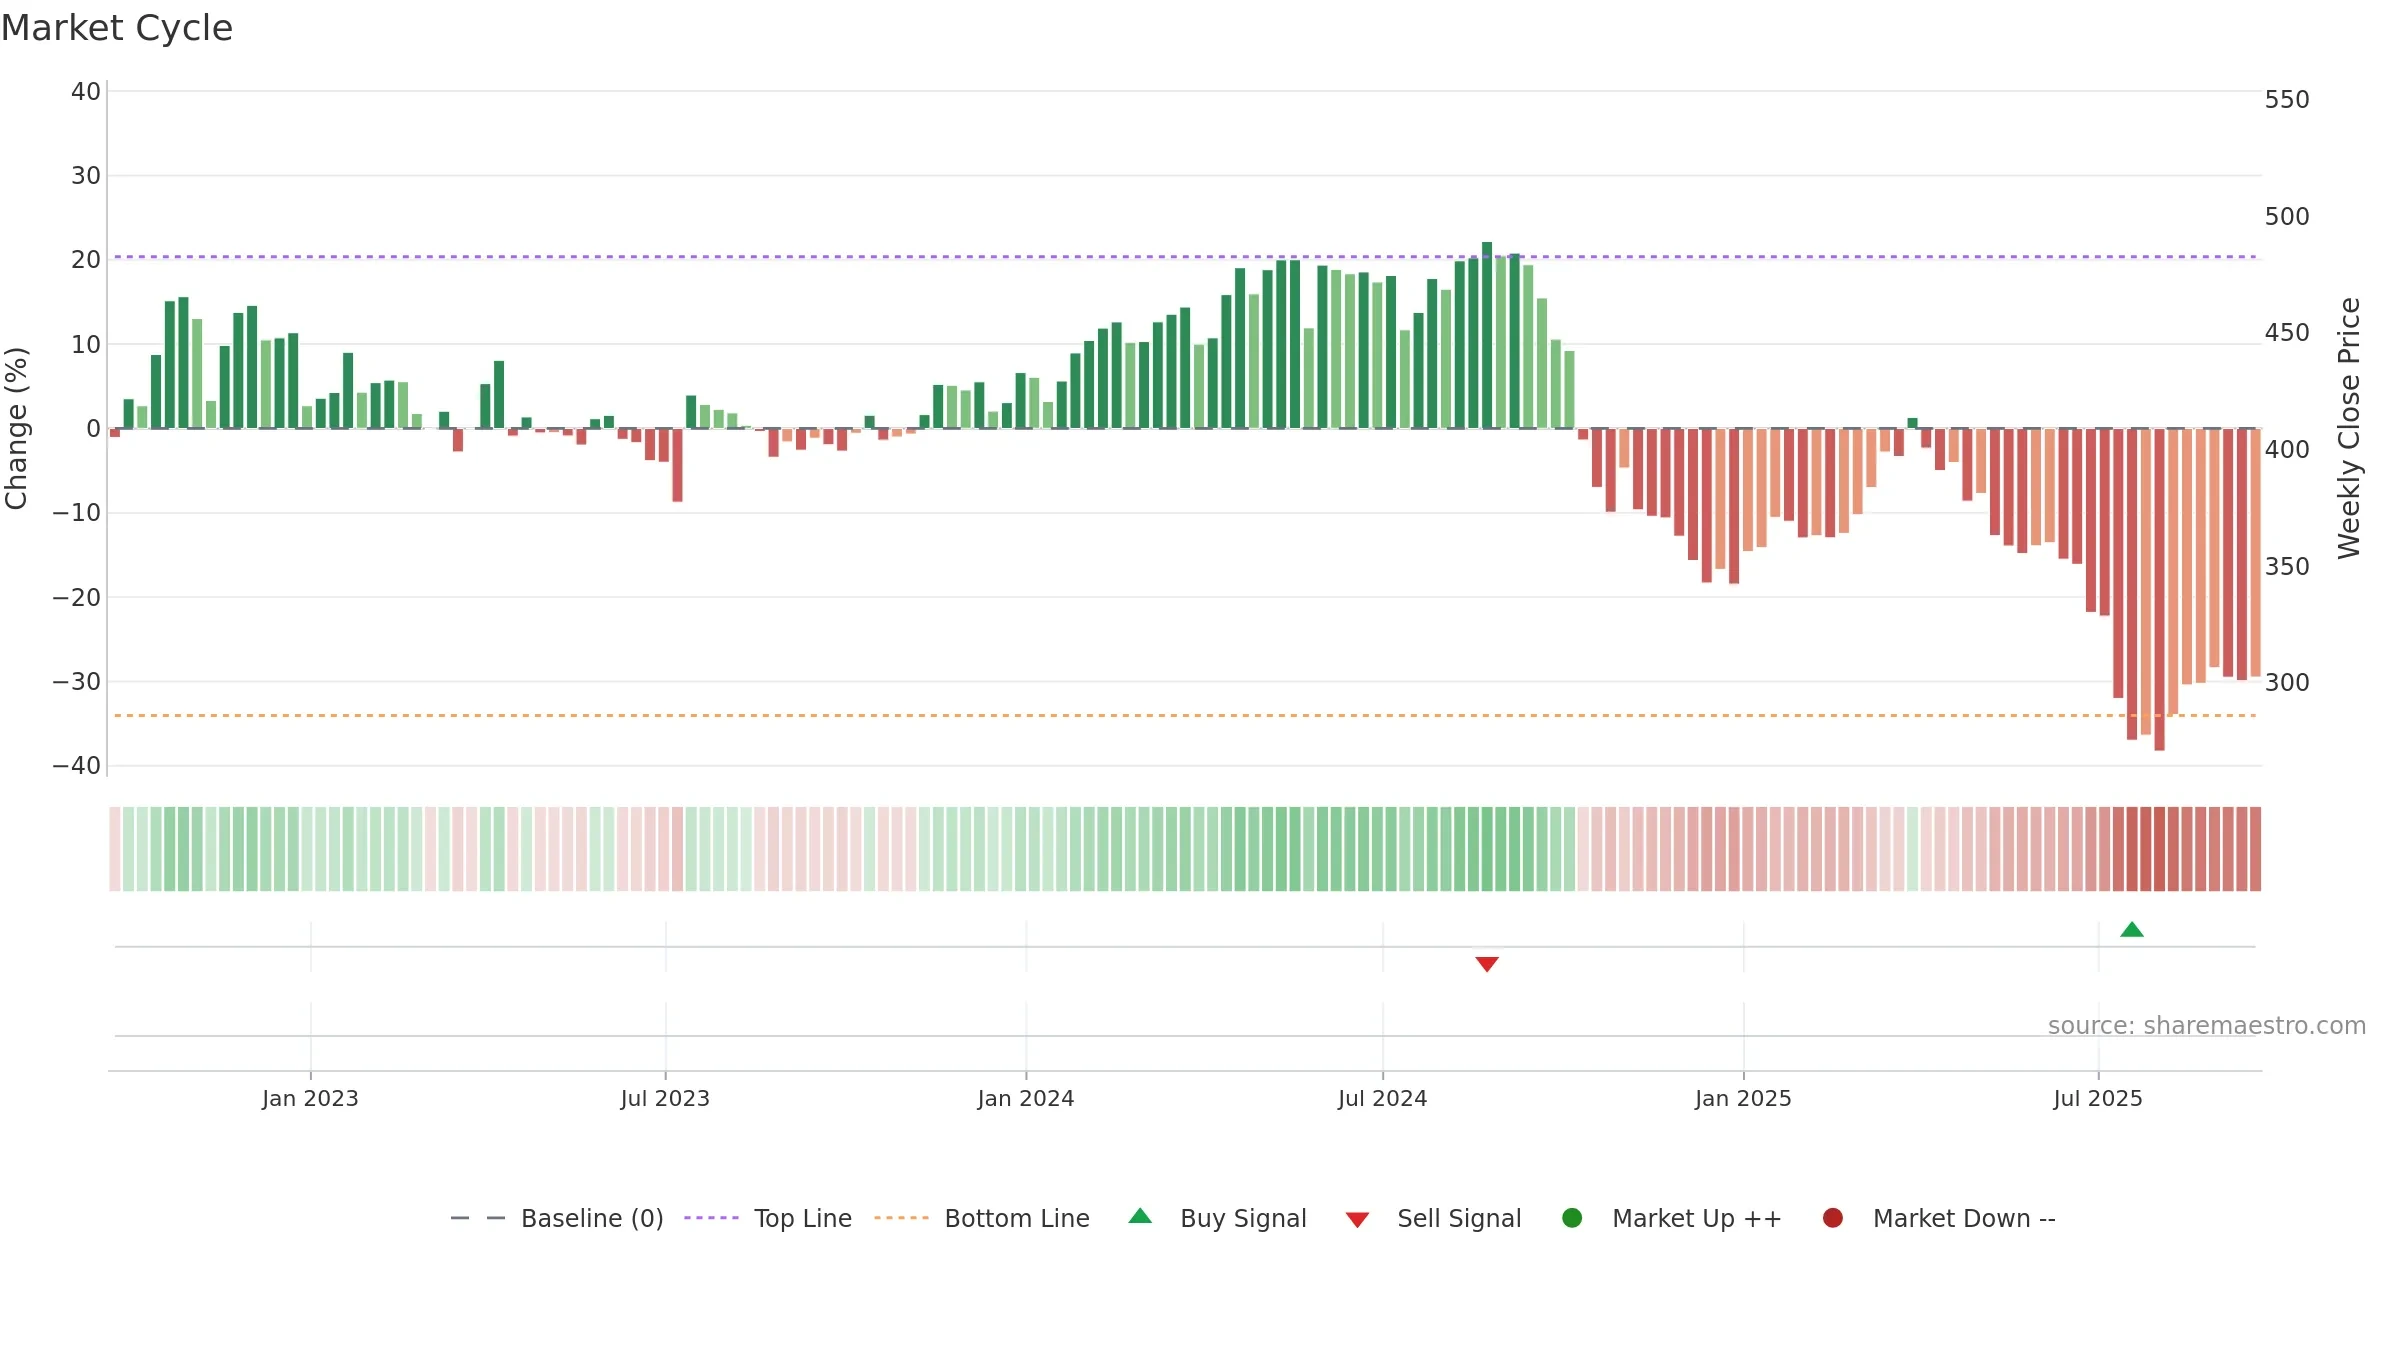The height and width of the screenshot is (1350, 2400).
Task: Toggle the Market Up ++ legend entry
Action: pyautogui.click(x=1672, y=1218)
